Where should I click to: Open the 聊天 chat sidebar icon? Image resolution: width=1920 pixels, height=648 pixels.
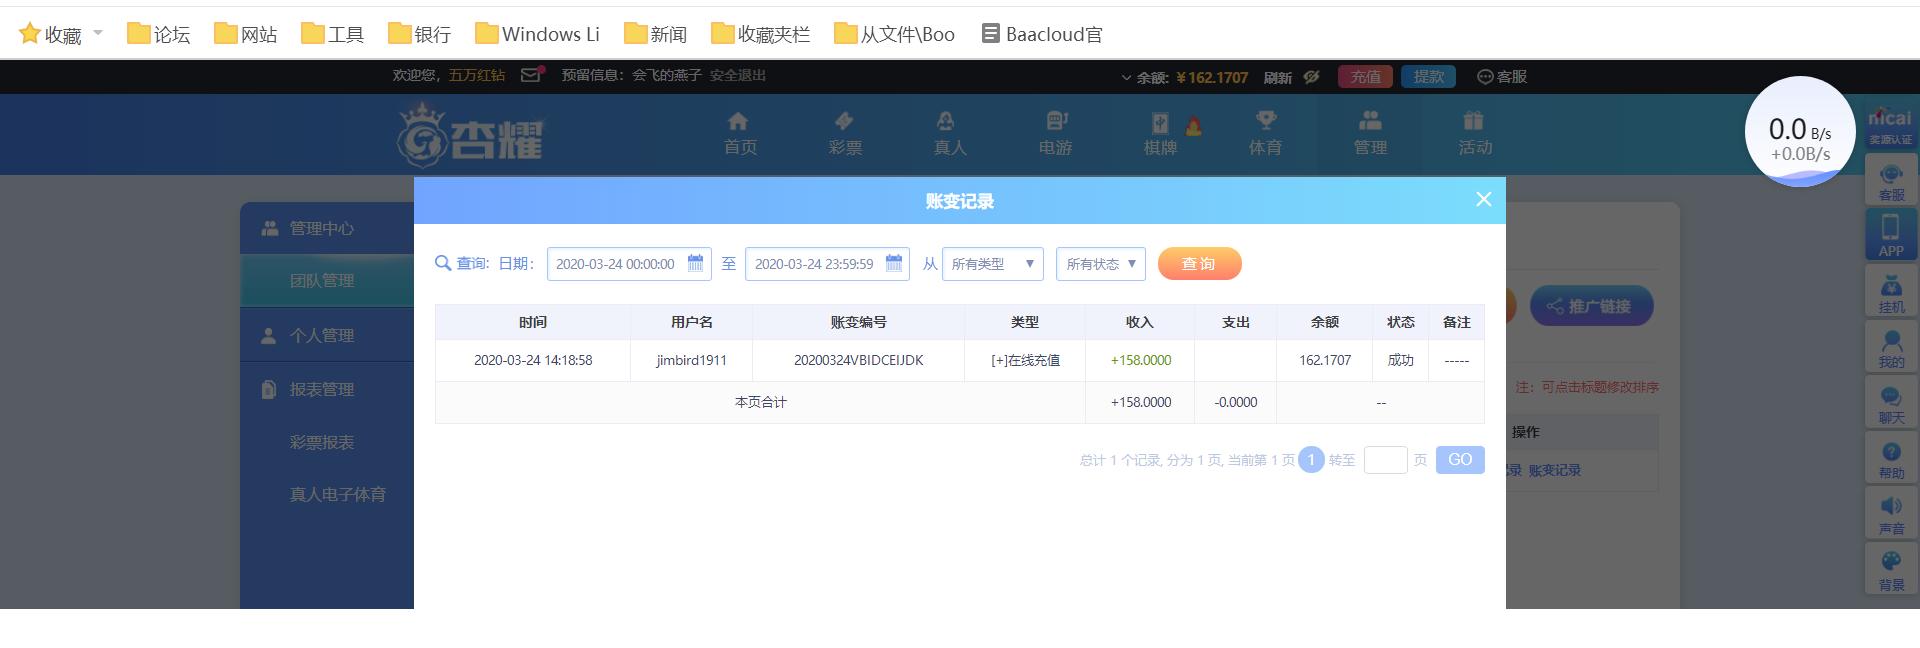[x=1891, y=404]
